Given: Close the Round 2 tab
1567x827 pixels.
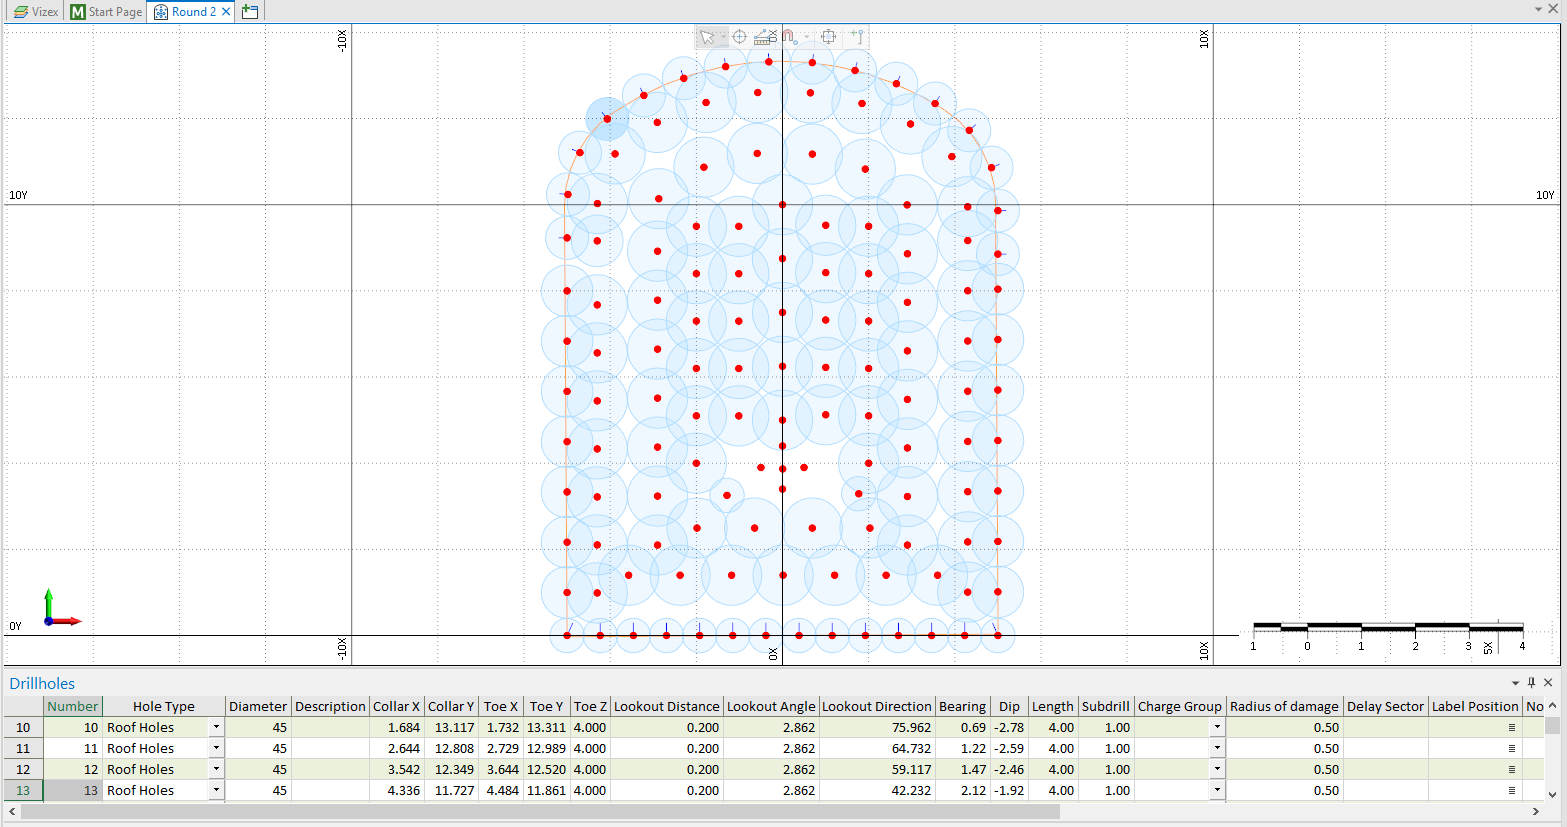Looking at the screenshot, I should point(226,12).
